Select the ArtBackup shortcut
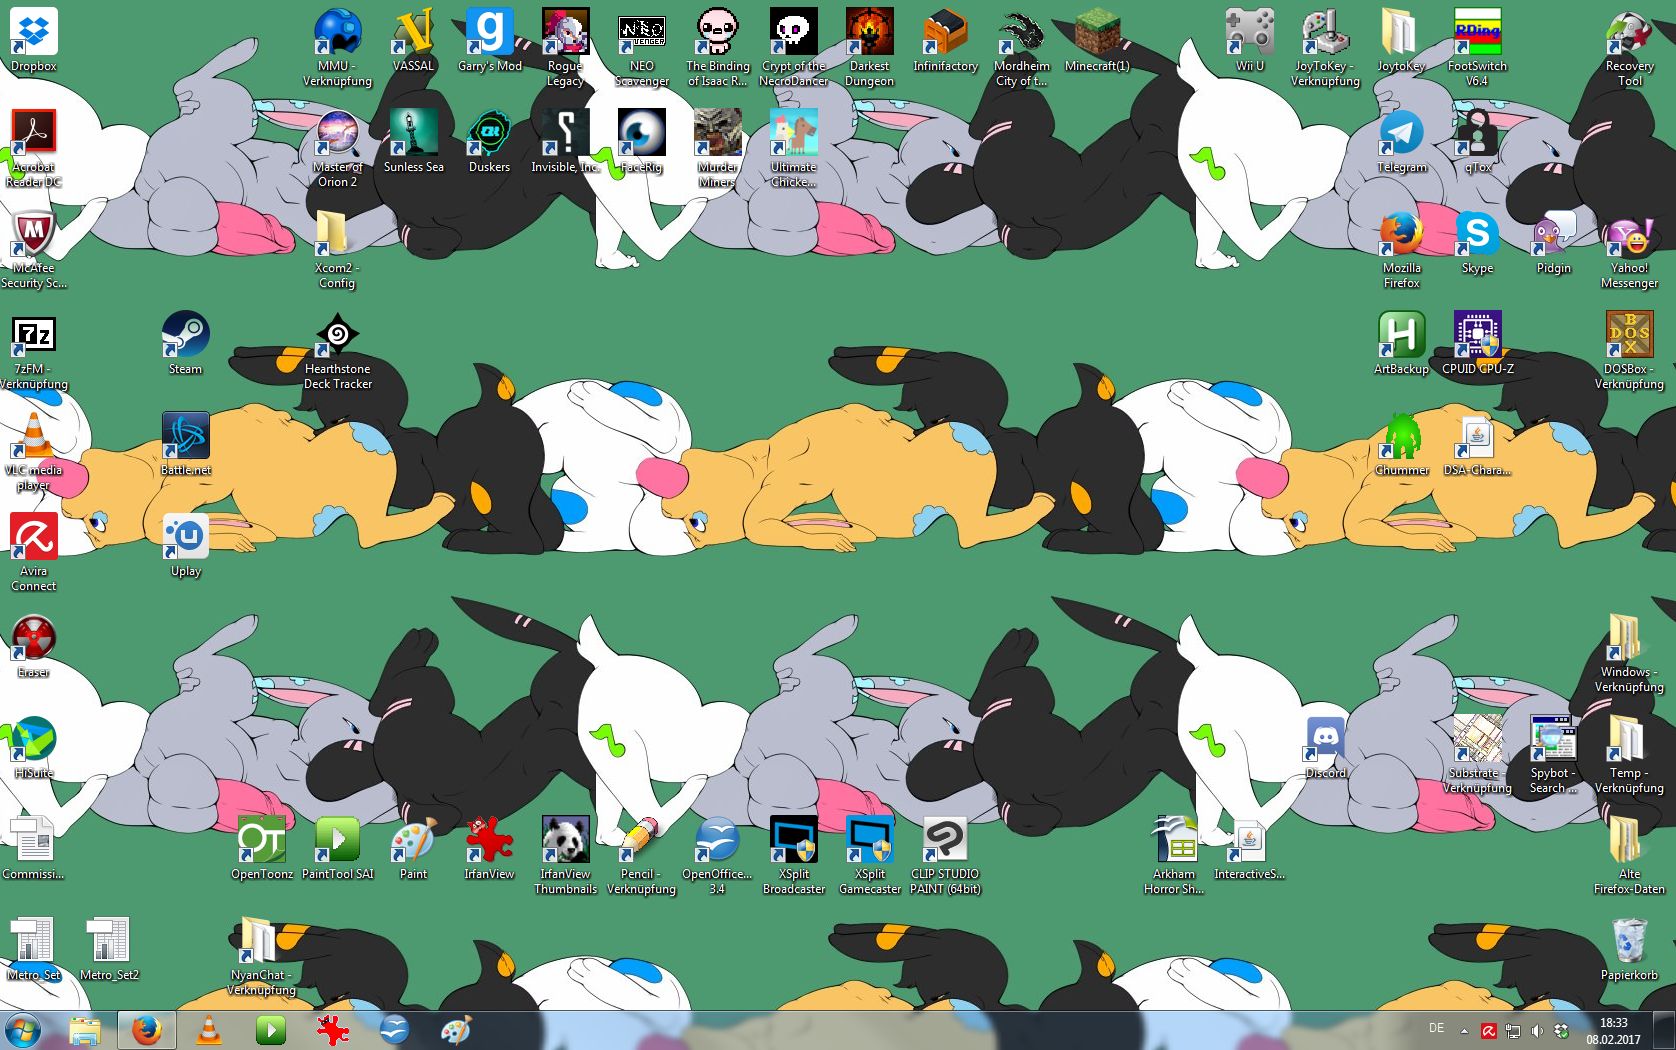This screenshot has height=1050, width=1676. coord(1401,343)
